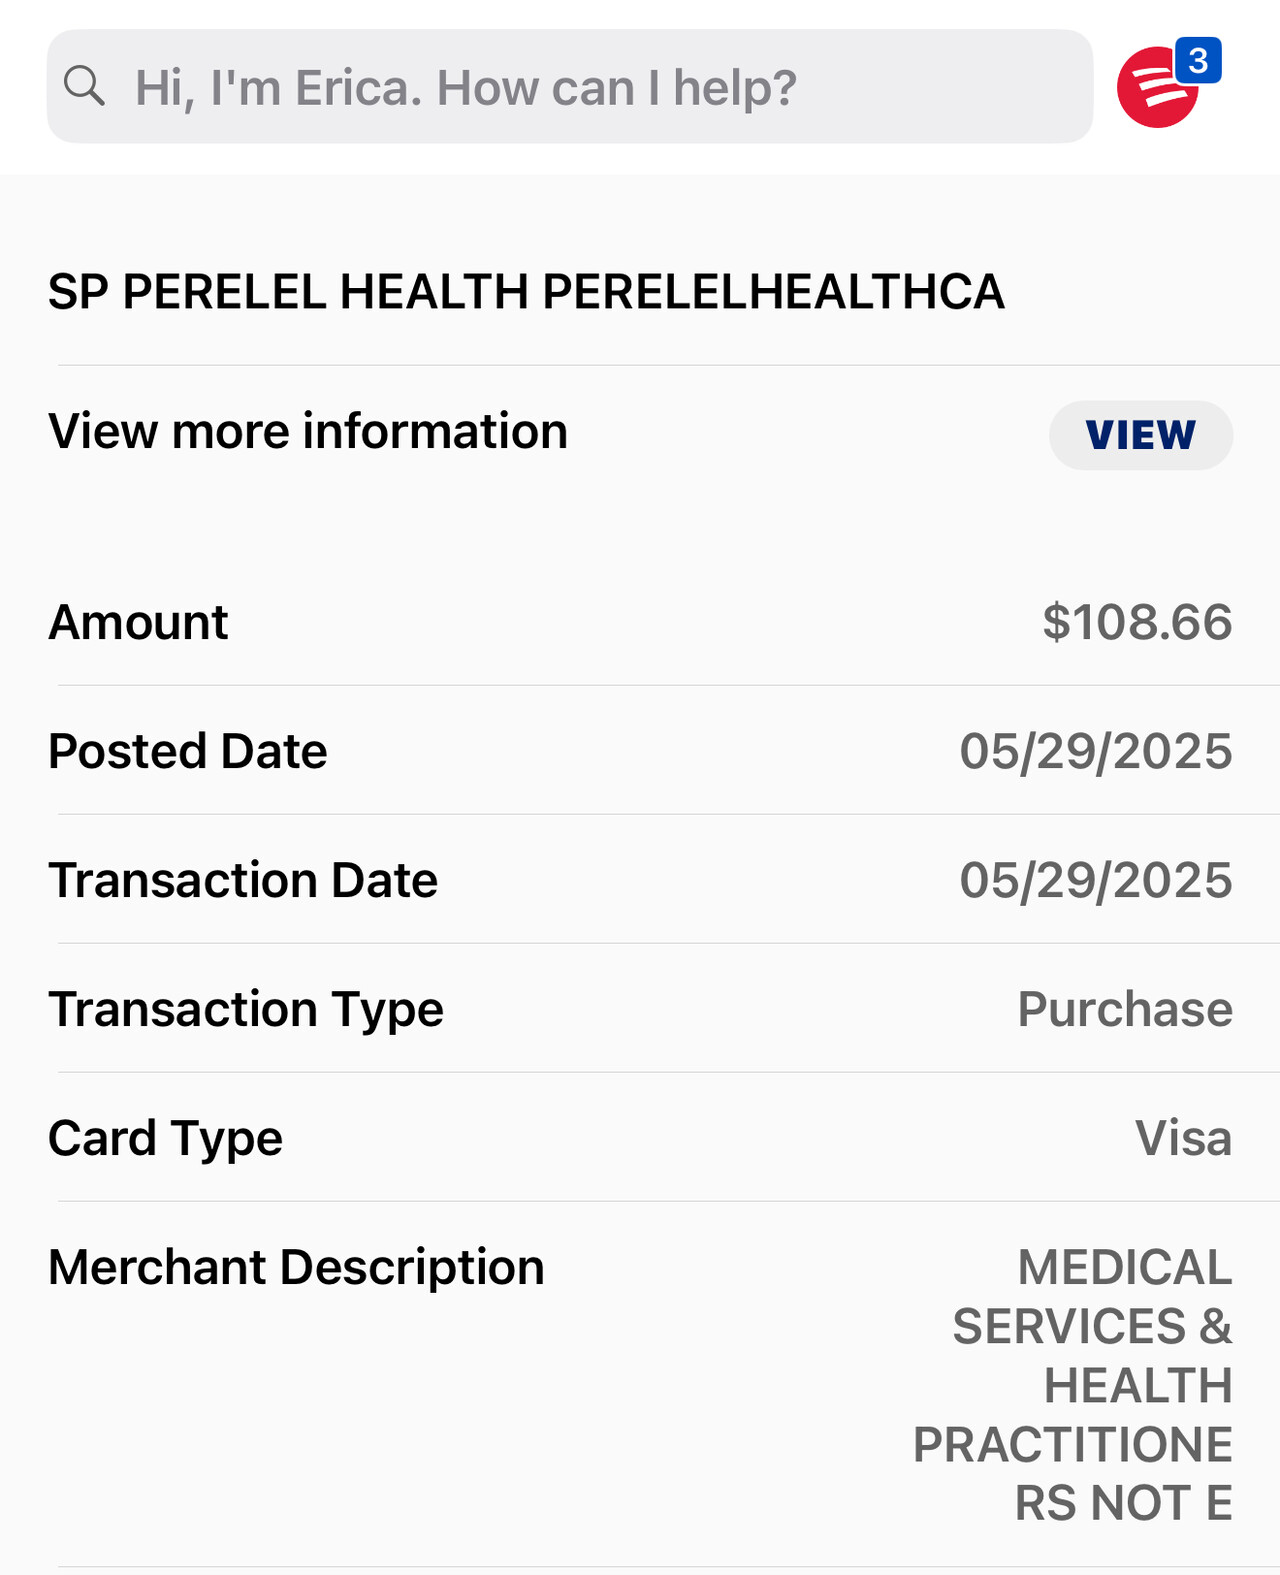Tap the Card Type label

tap(166, 1138)
